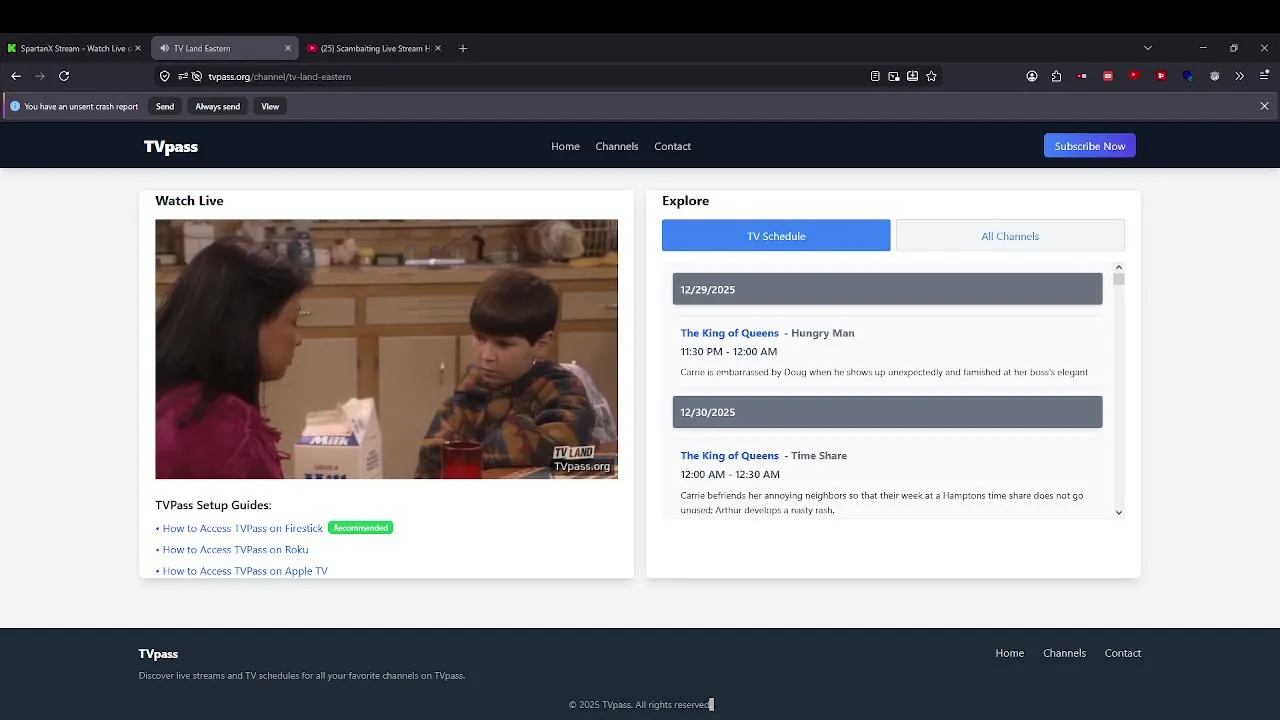Switch to All Channels tab
The height and width of the screenshot is (720, 1280).
(1010, 236)
